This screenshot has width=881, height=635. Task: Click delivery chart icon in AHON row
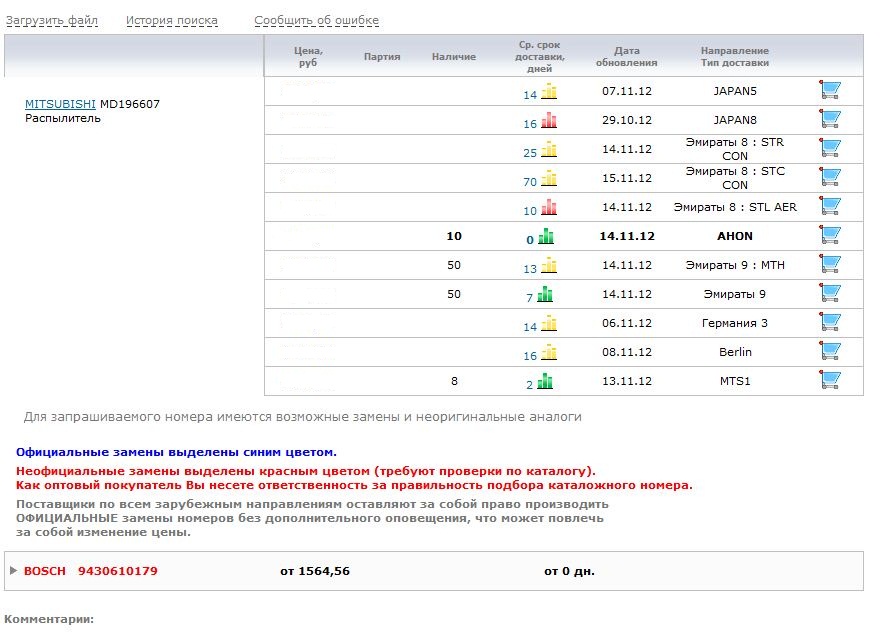pos(545,237)
